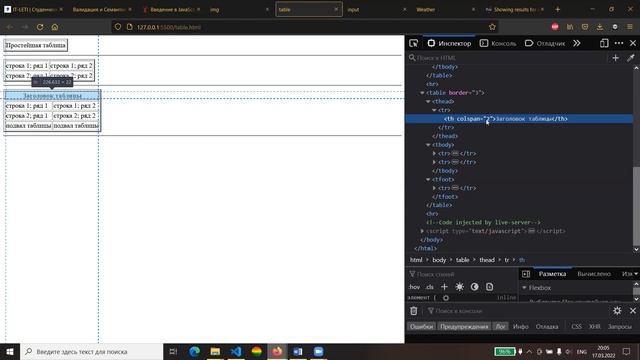The image size is (640, 360).
Task: Click html in the breadcrumb trail
Action: [x=416, y=260]
